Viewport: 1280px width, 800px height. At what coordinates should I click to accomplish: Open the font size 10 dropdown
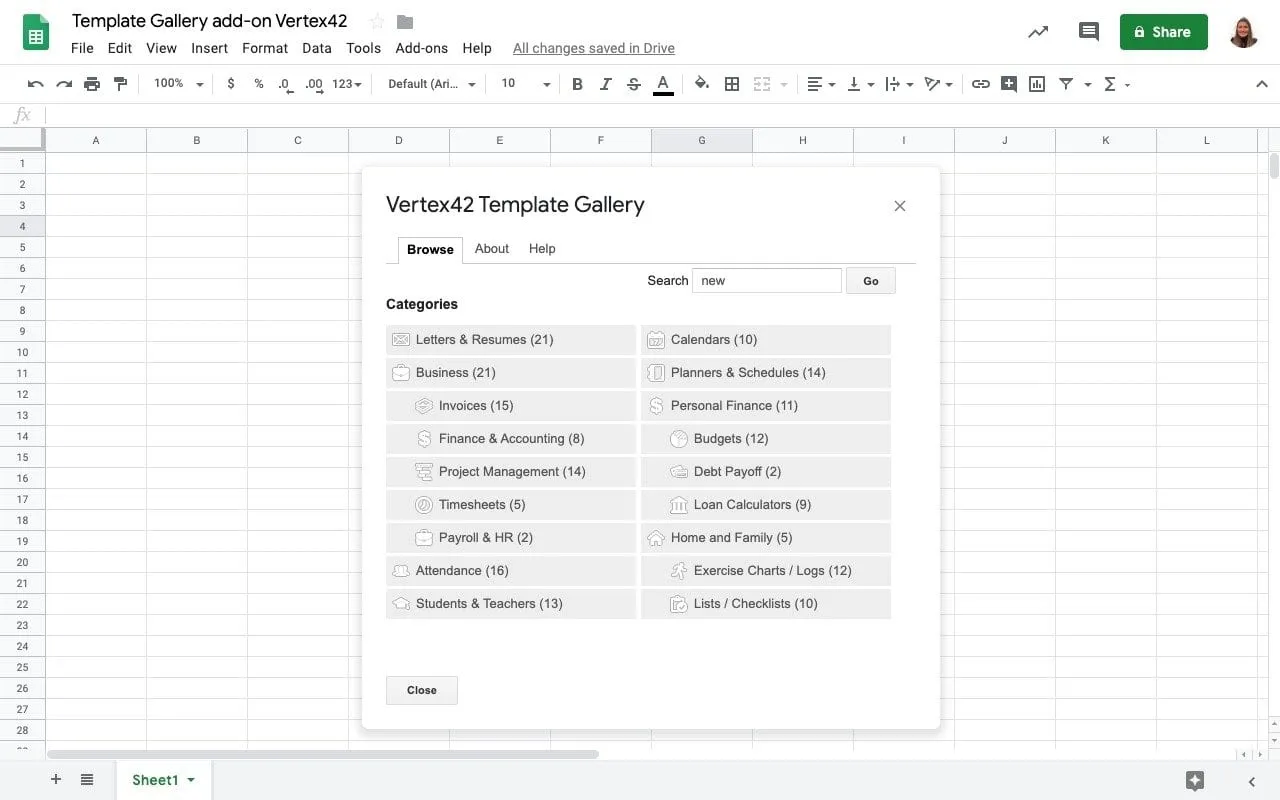526,84
